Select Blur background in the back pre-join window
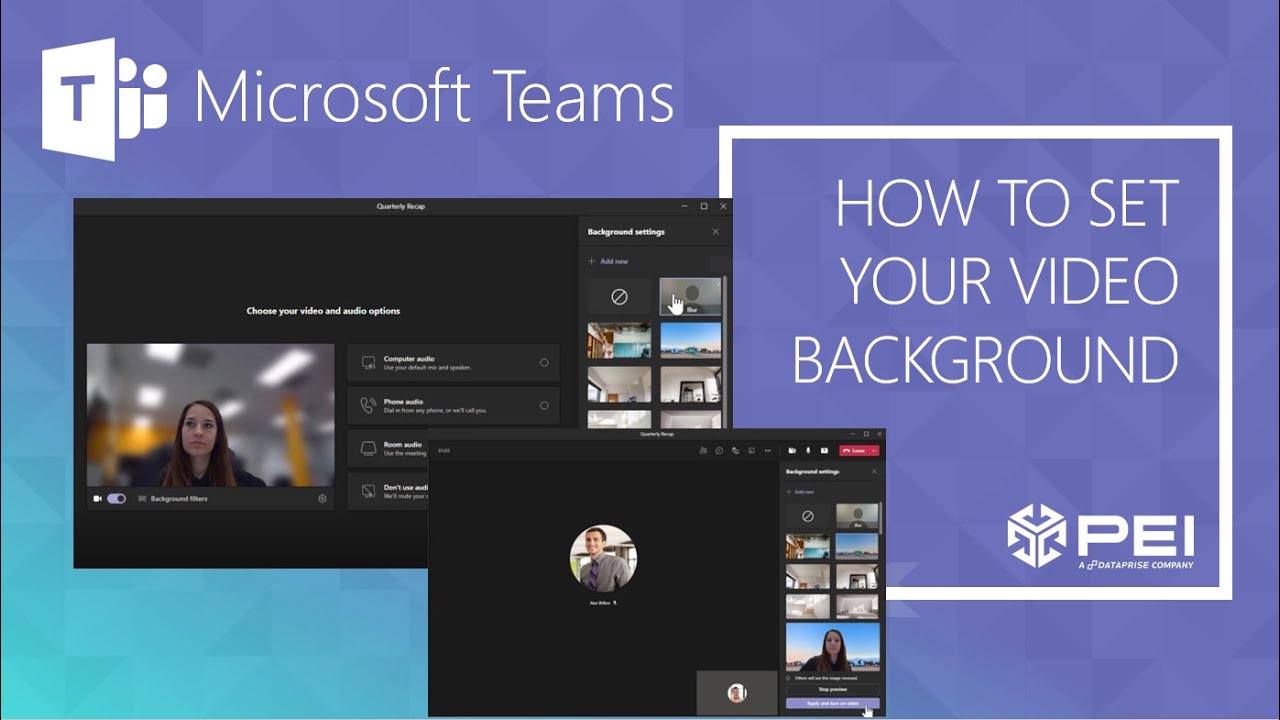The width and height of the screenshot is (1280, 720). point(690,297)
